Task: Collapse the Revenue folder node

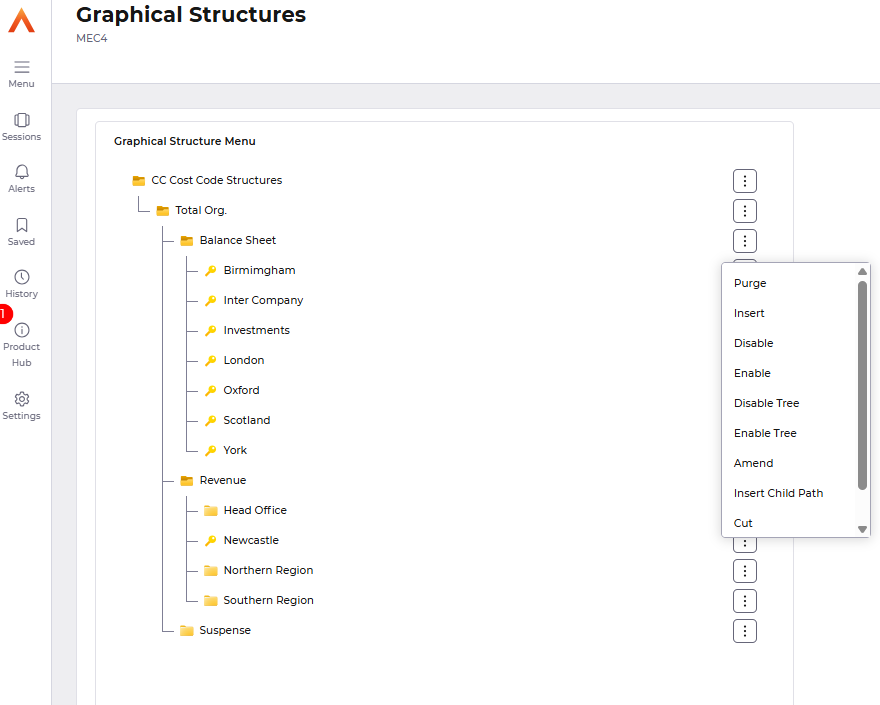Action: (x=187, y=480)
